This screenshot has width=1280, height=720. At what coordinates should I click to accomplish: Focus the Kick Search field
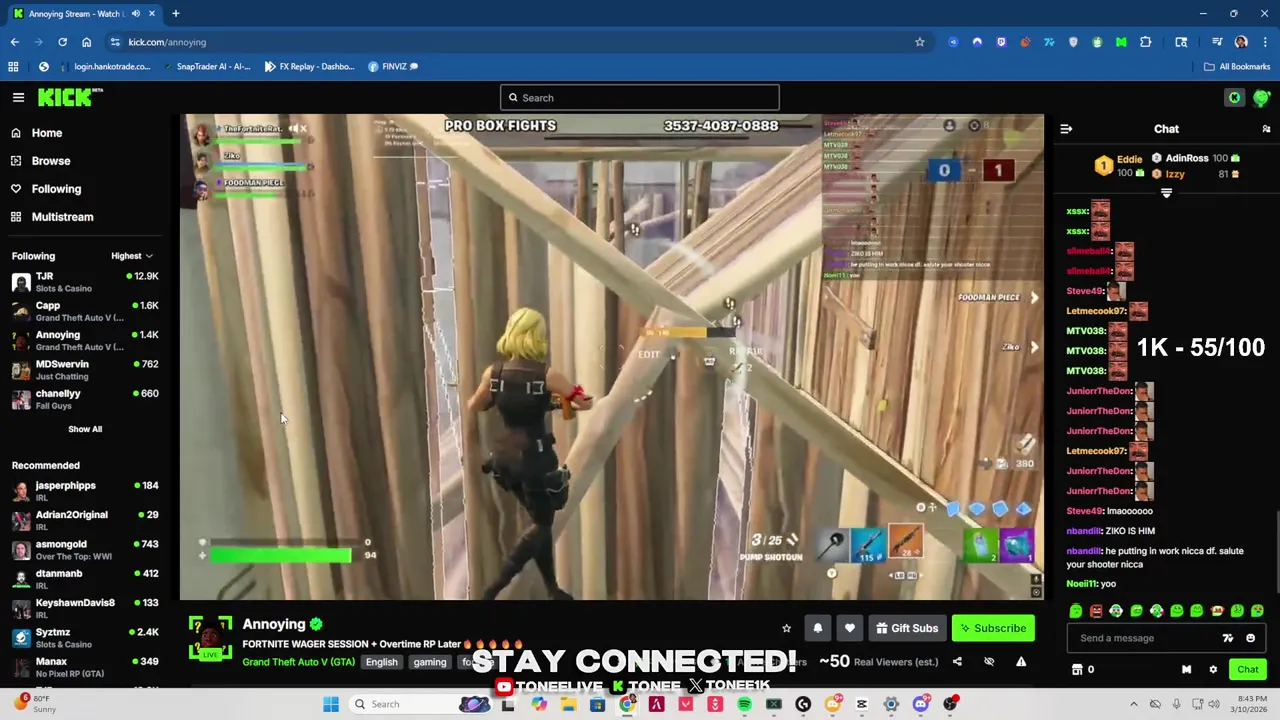tap(640, 97)
